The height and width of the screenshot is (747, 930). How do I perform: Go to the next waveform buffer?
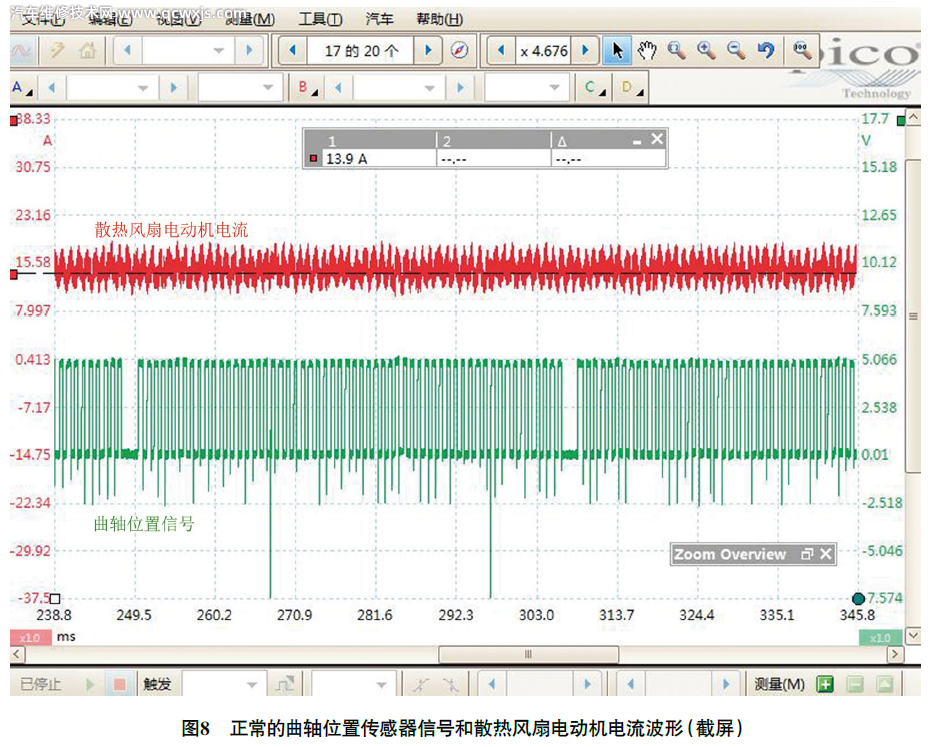pos(428,50)
